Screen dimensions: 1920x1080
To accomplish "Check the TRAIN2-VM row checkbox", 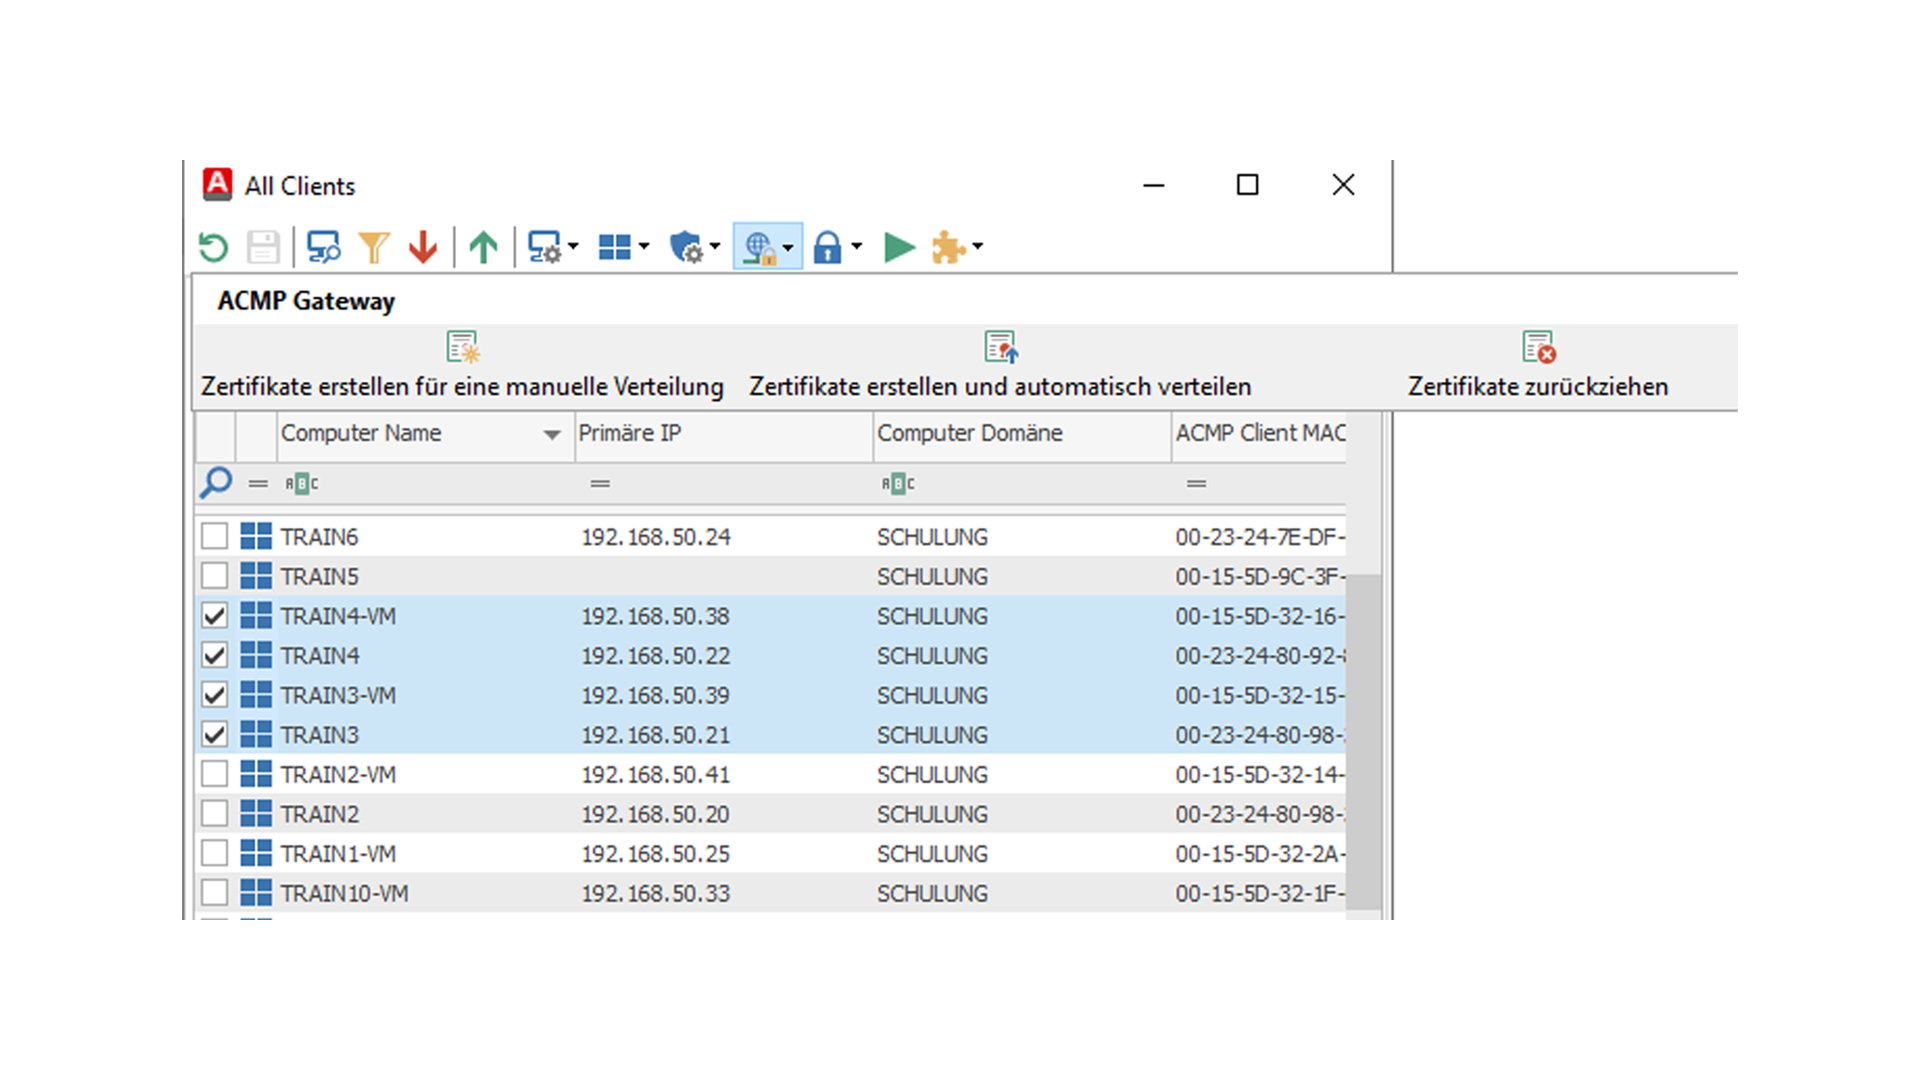I will click(214, 774).
